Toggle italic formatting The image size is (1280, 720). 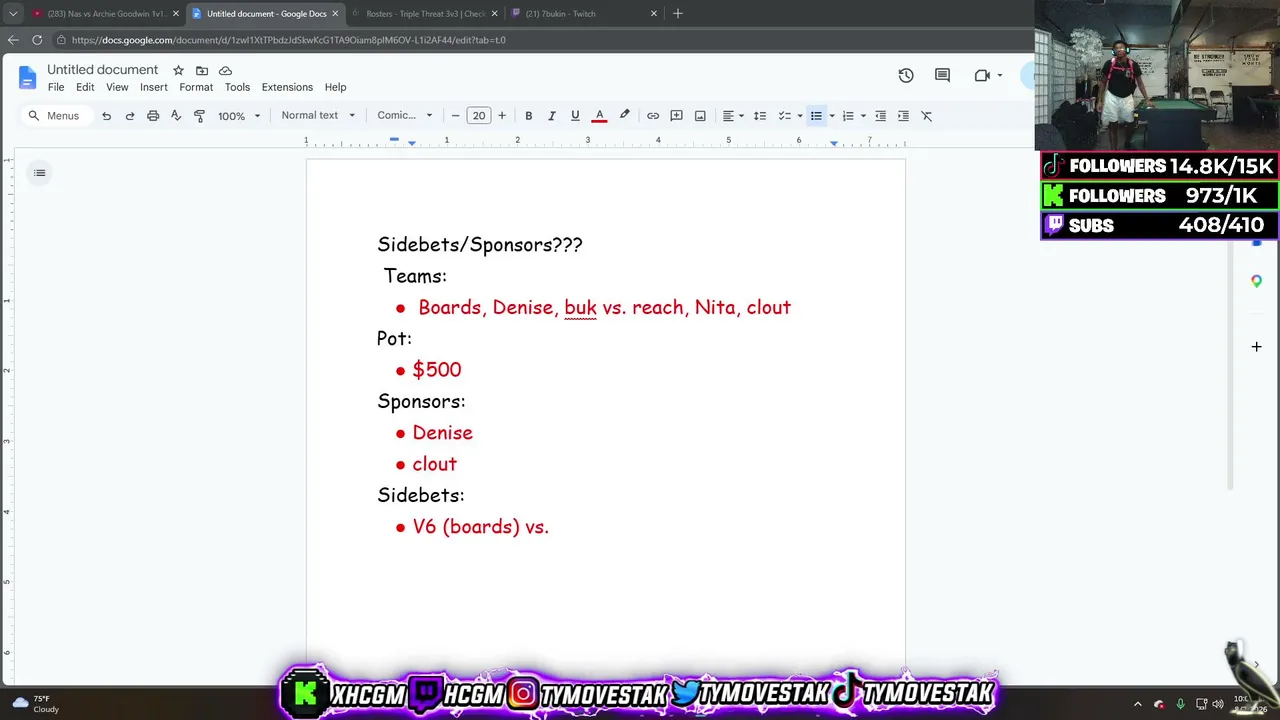551,116
